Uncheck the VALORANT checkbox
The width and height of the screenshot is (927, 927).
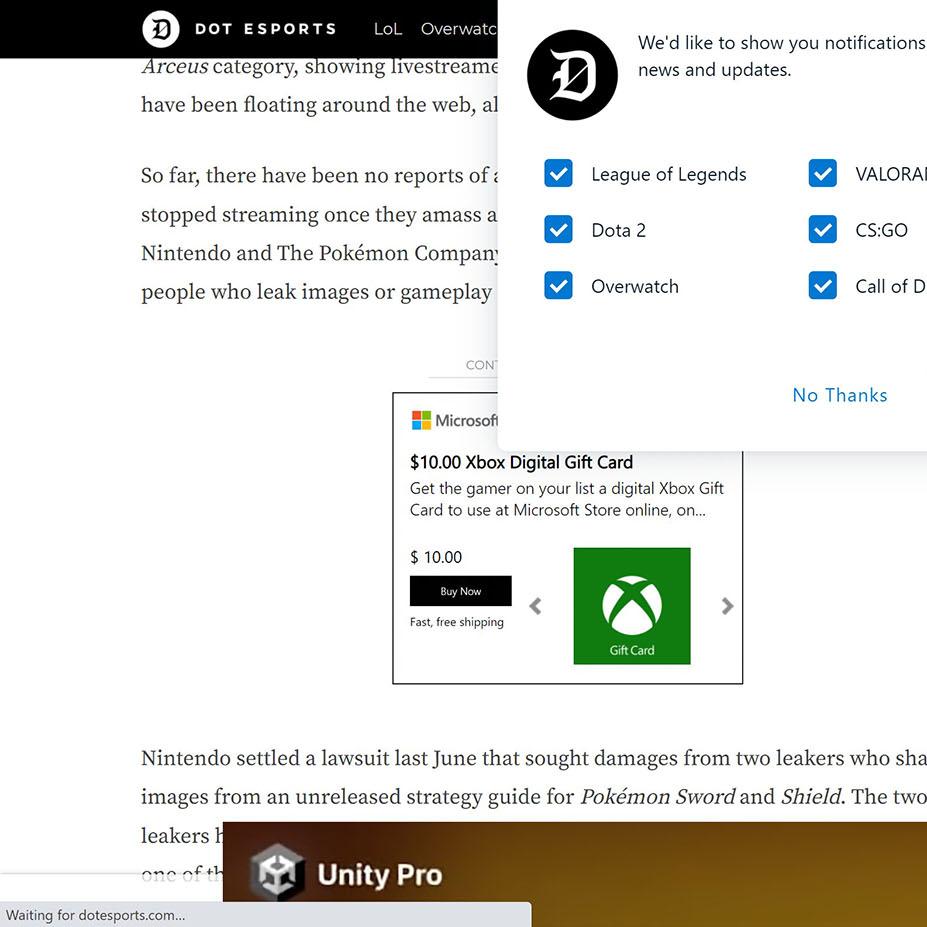822,173
